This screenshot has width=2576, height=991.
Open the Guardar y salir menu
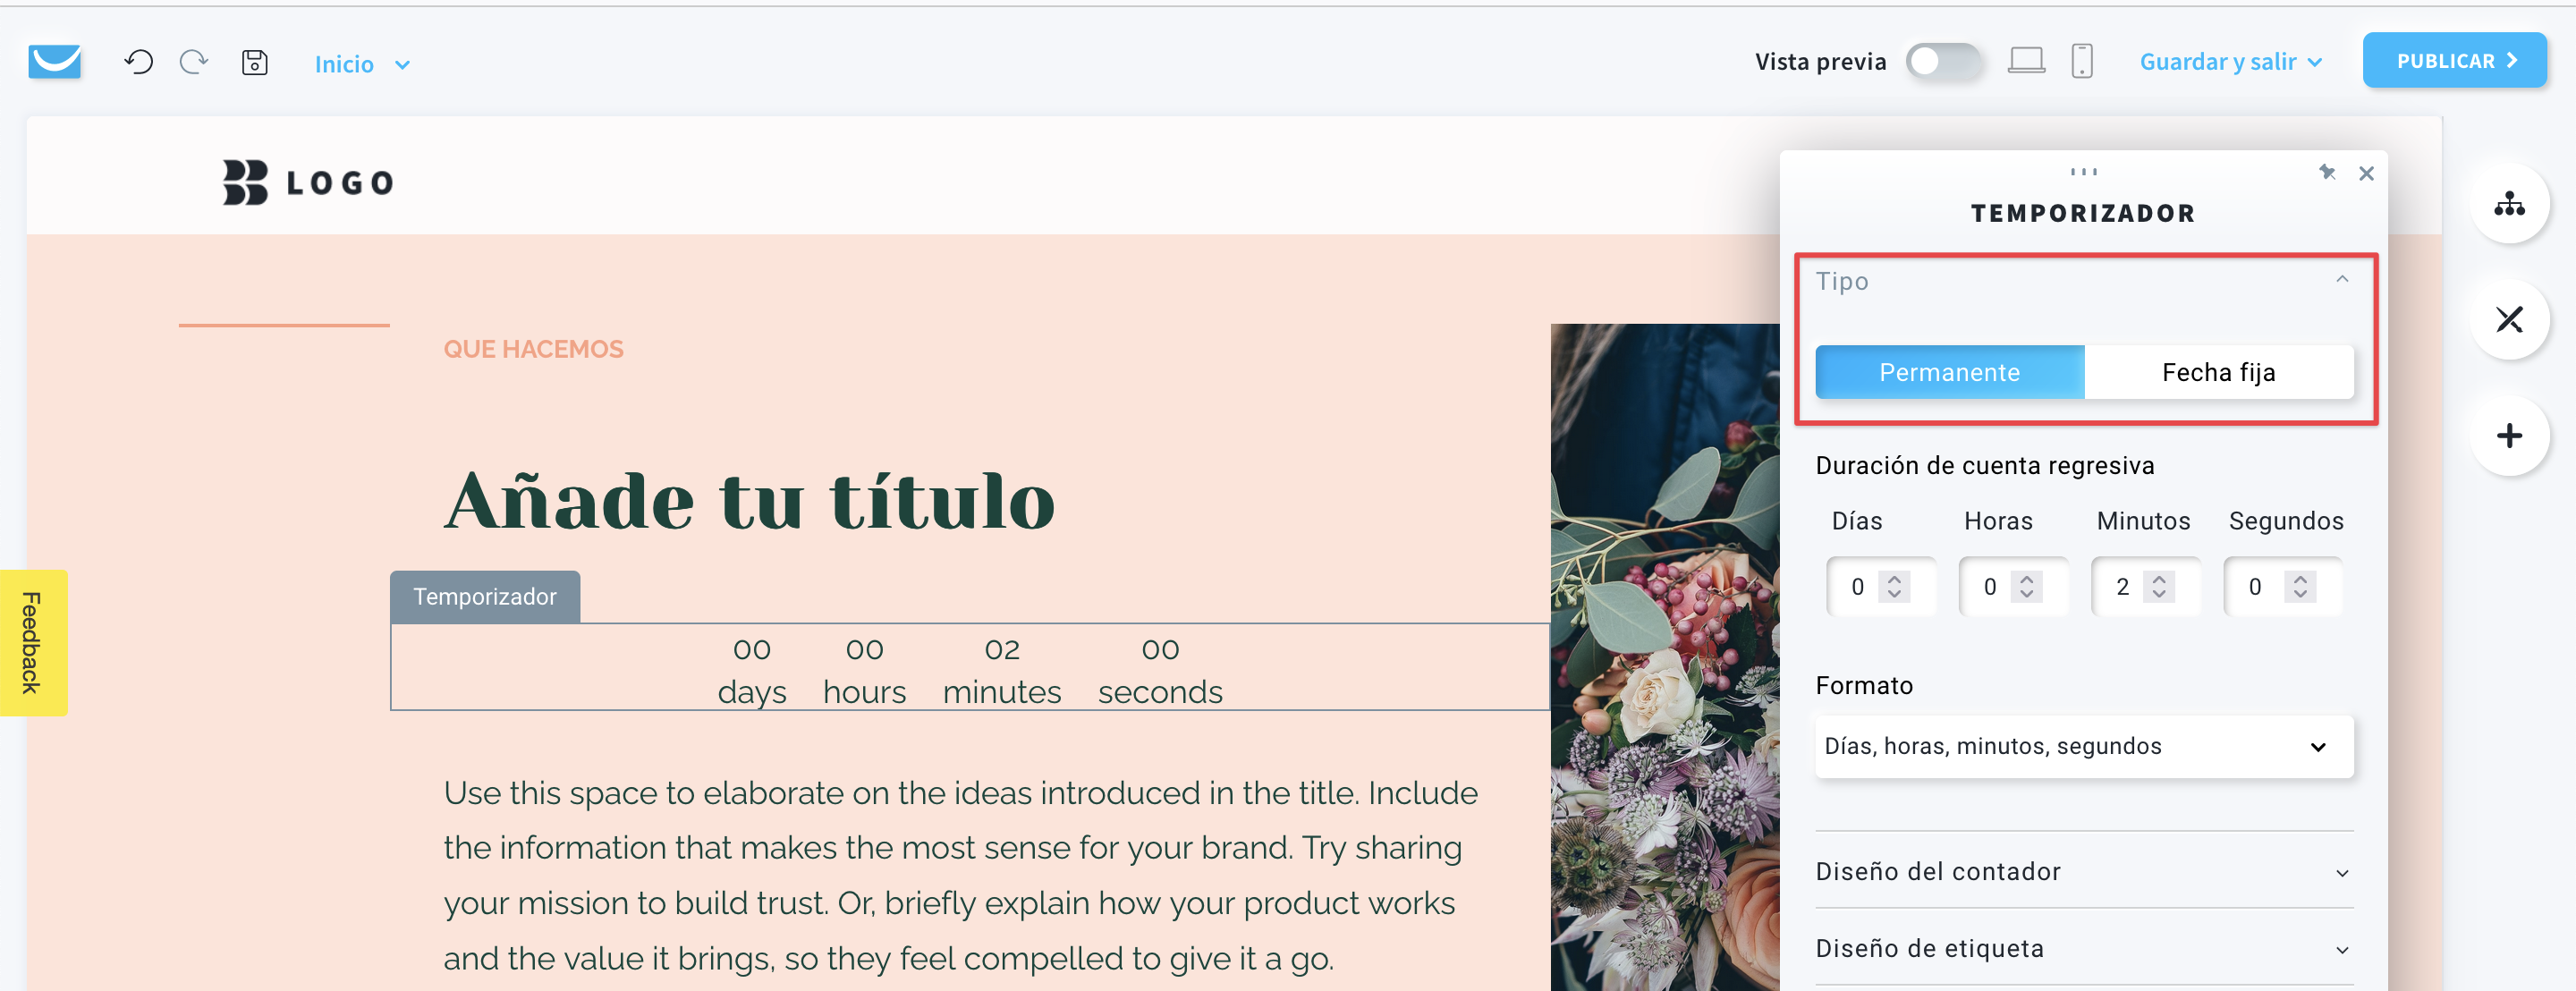pyautogui.click(x=2230, y=62)
